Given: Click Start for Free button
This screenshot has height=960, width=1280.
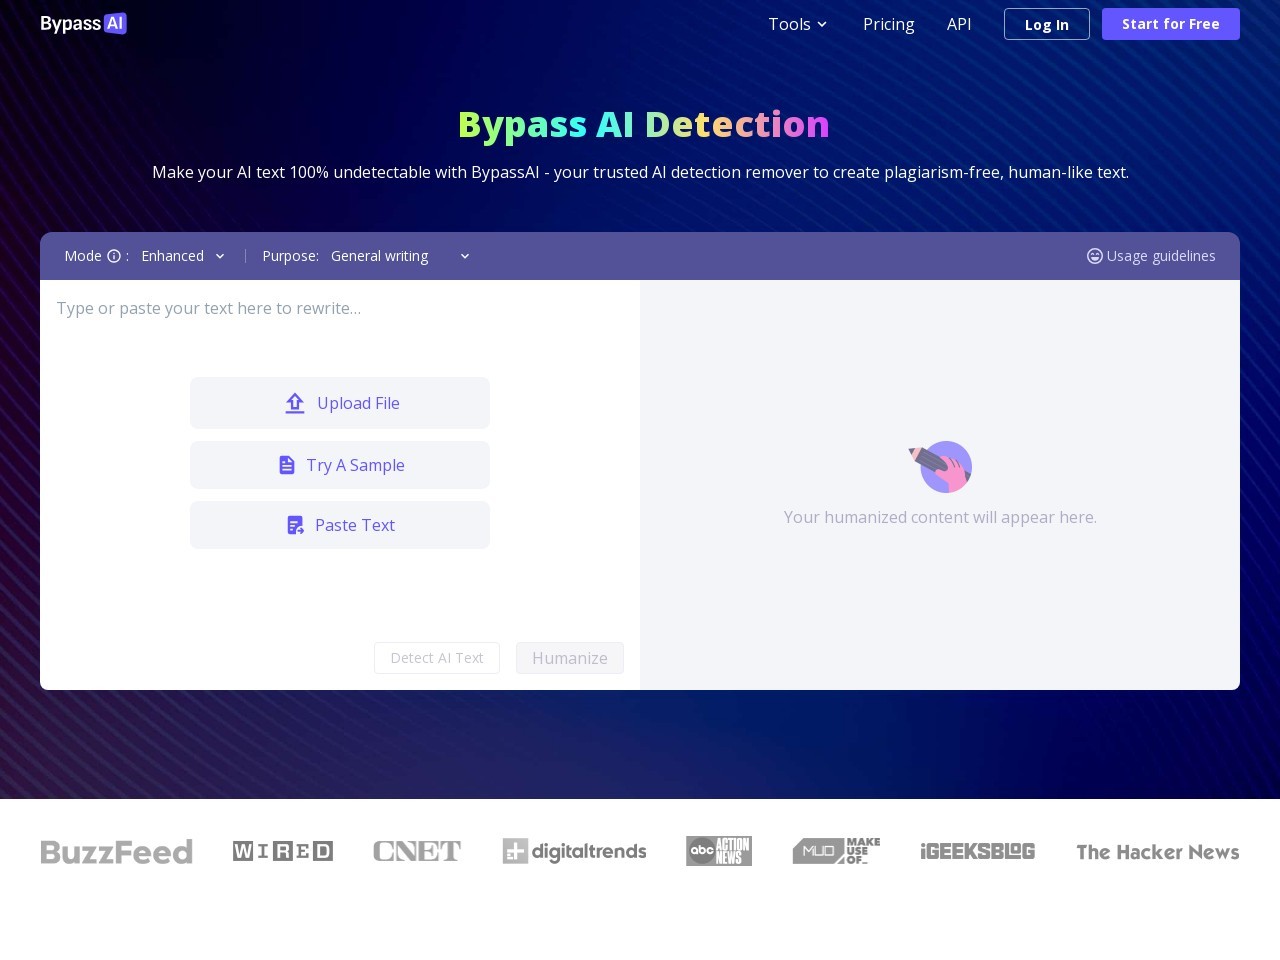Looking at the screenshot, I should (1171, 24).
